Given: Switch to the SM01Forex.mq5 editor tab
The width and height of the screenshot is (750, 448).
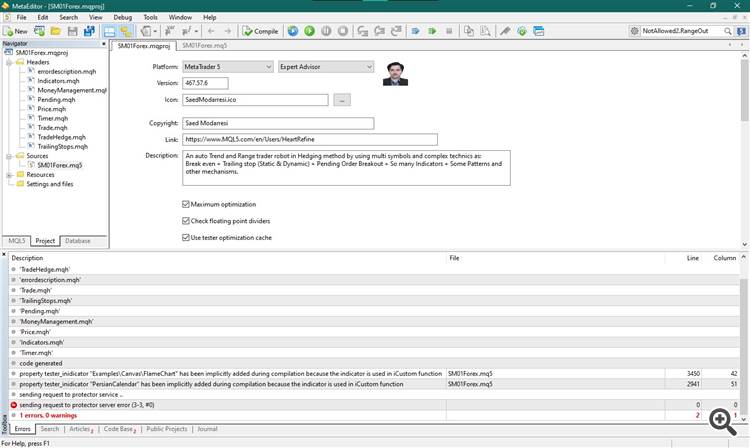Looking at the screenshot, I should click(x=204, y=45).
